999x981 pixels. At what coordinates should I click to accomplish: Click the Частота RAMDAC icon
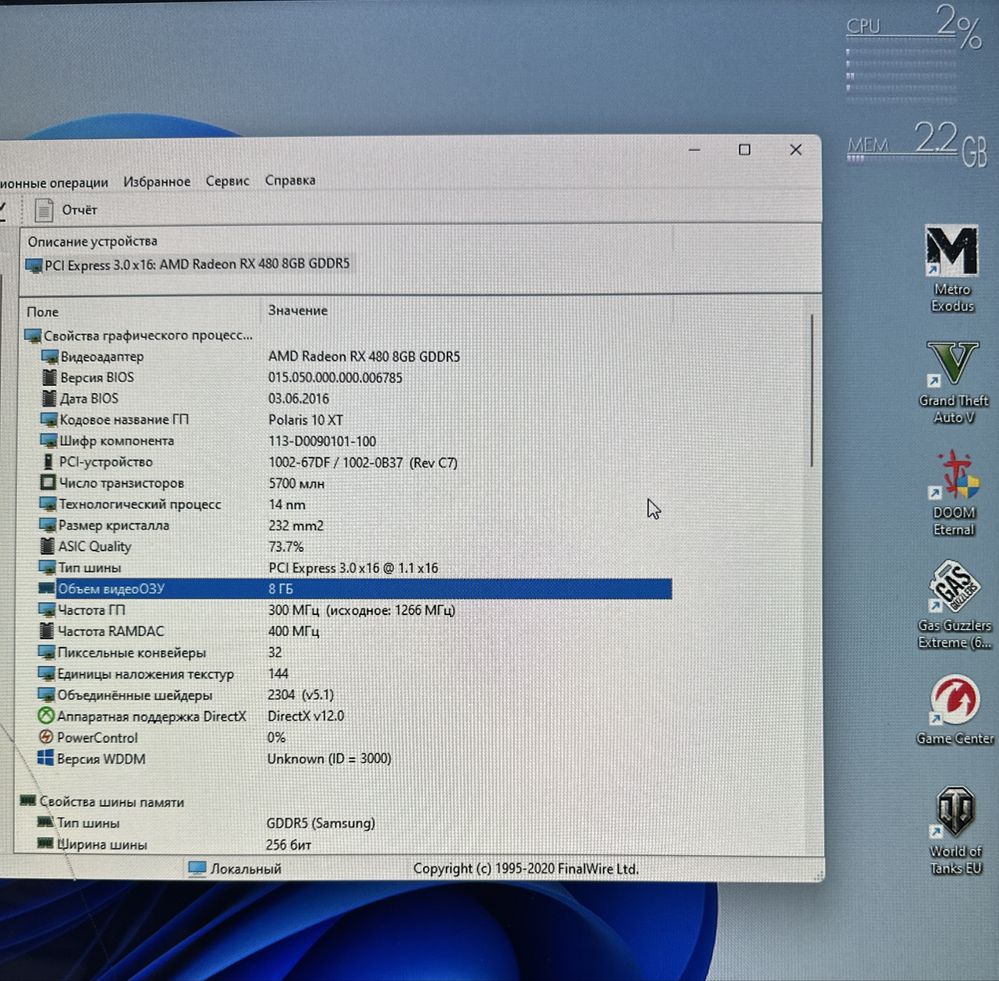tap(47, 631)
